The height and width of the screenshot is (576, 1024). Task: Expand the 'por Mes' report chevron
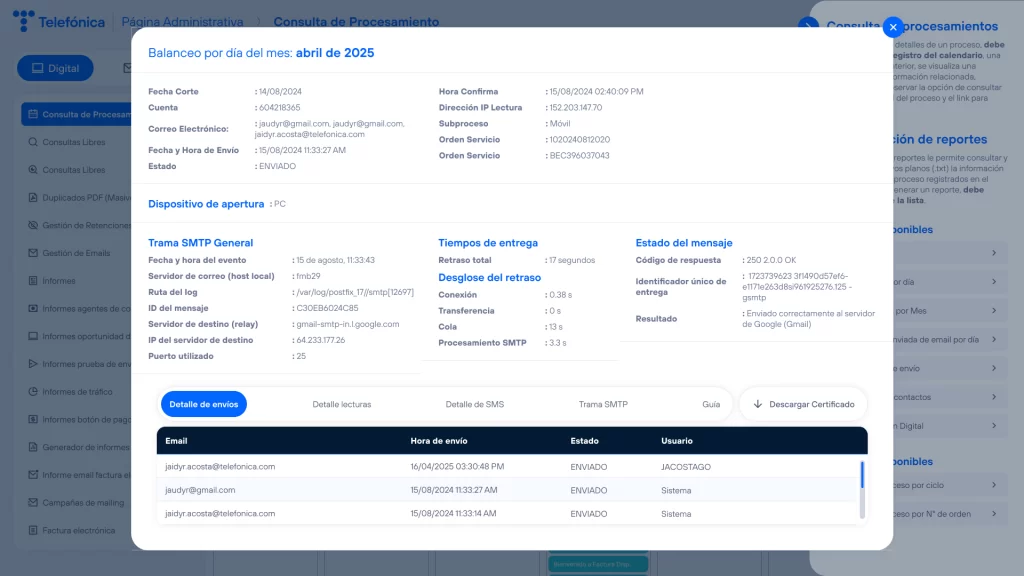(994, 311)
